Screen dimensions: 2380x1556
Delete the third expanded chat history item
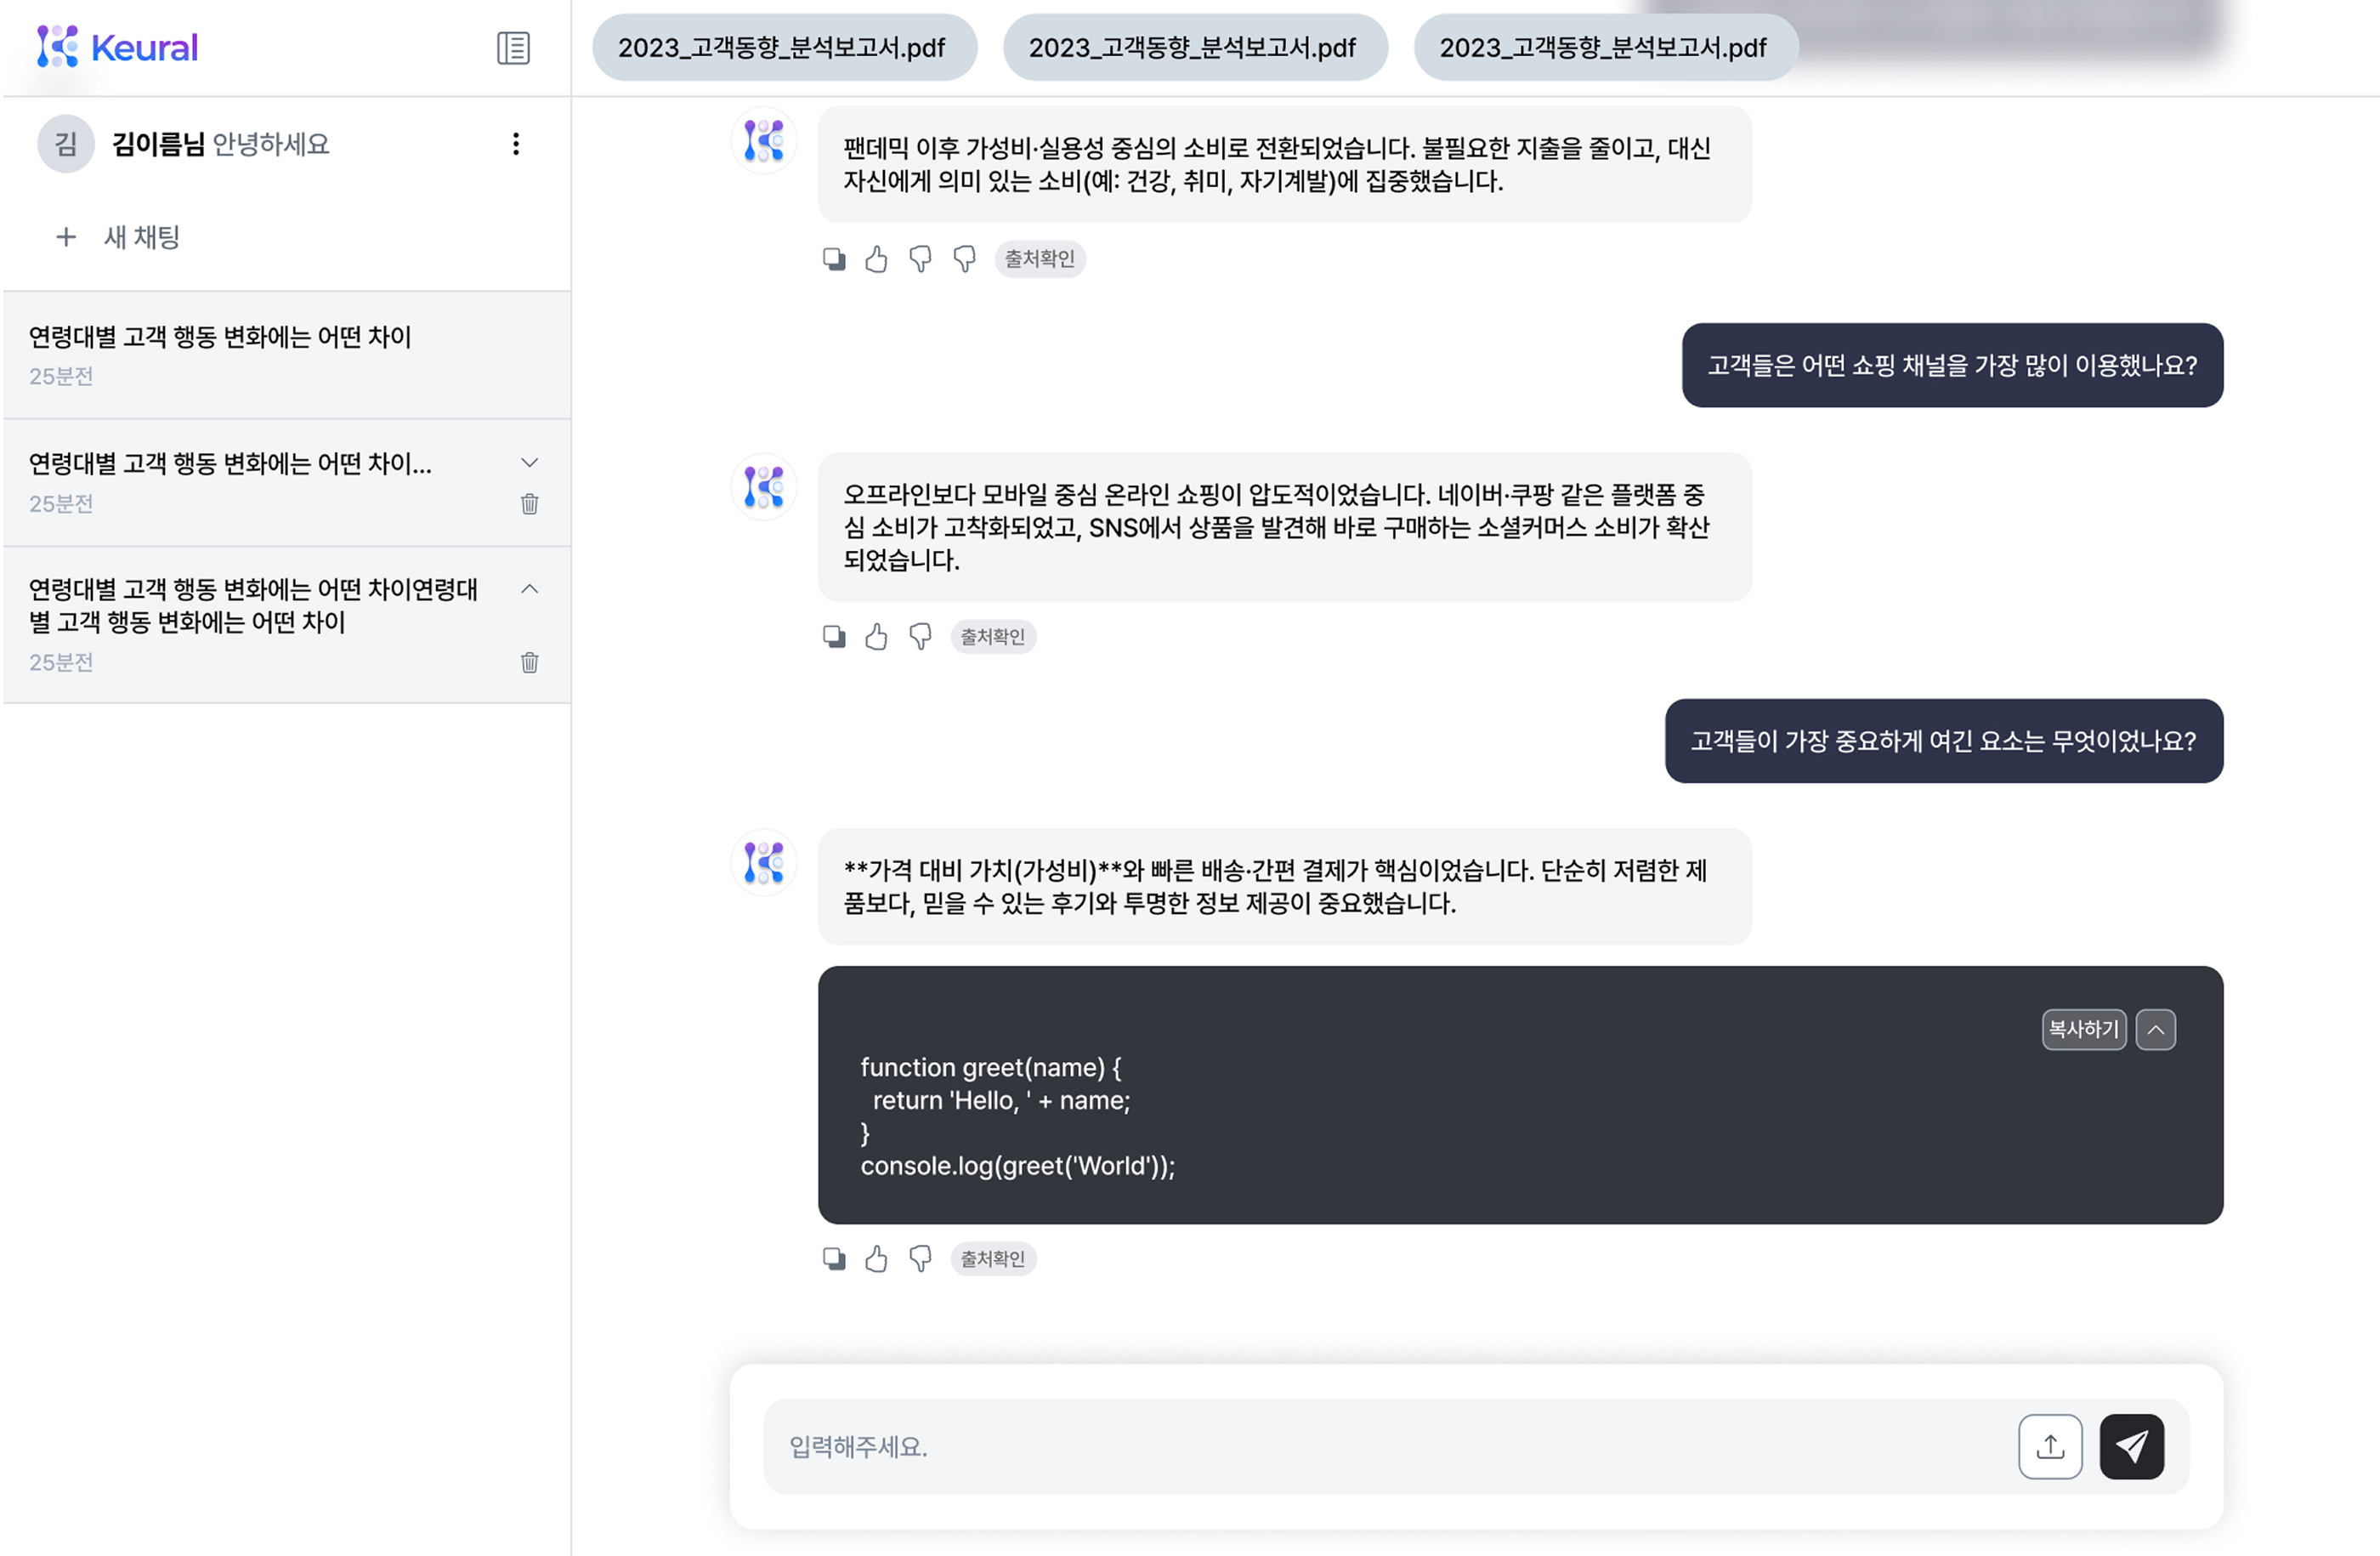[530, 663]
